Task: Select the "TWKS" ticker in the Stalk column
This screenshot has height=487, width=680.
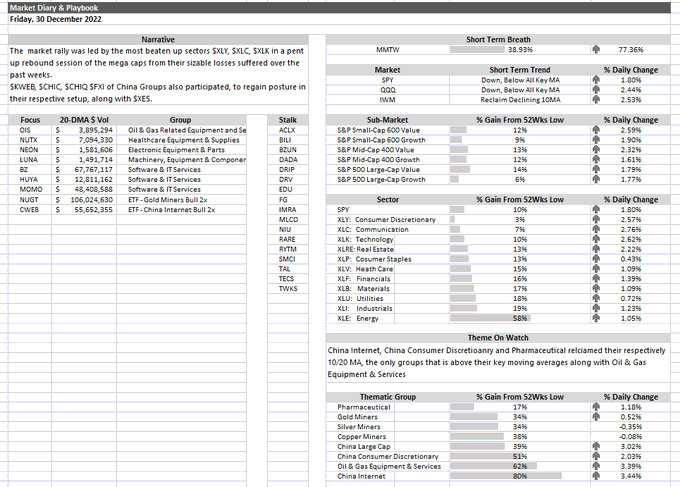Action: [288, 288]
